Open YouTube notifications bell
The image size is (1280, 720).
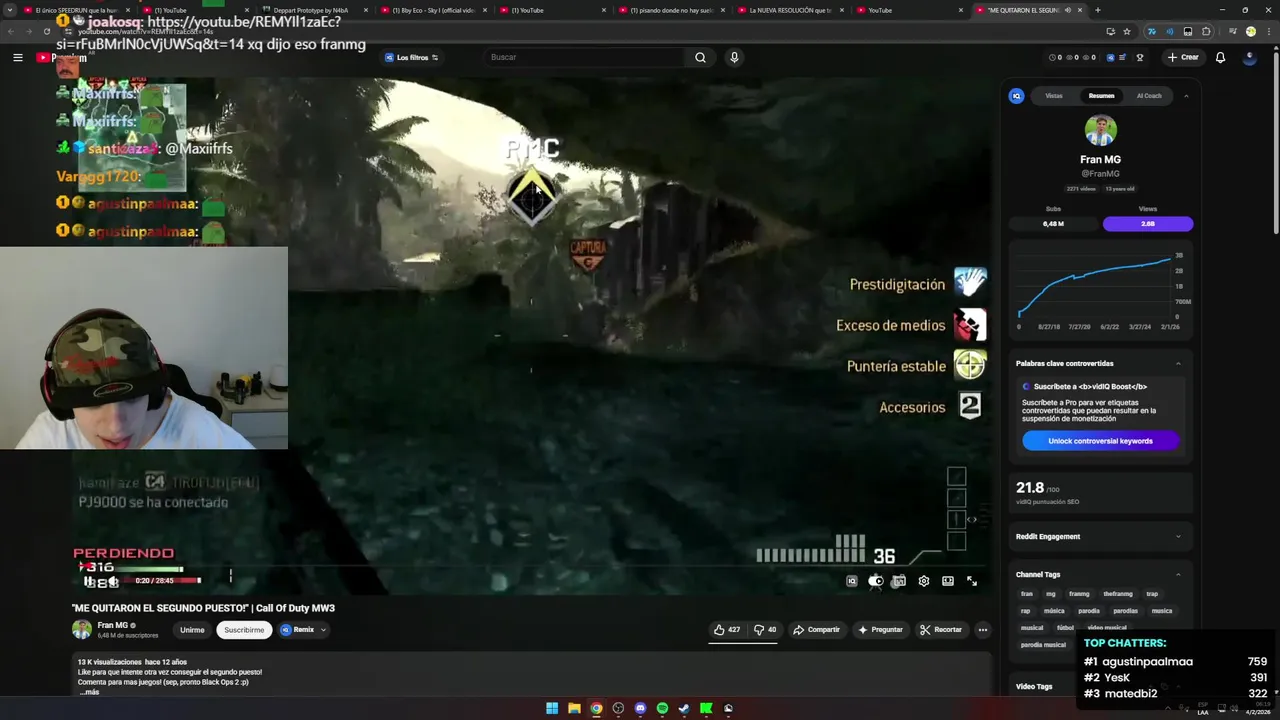[1220, 57]
